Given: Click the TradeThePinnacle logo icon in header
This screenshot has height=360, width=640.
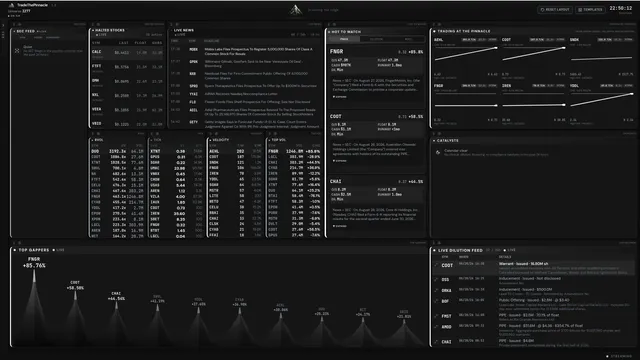Looking at the screenshot, I should [11, 5].
